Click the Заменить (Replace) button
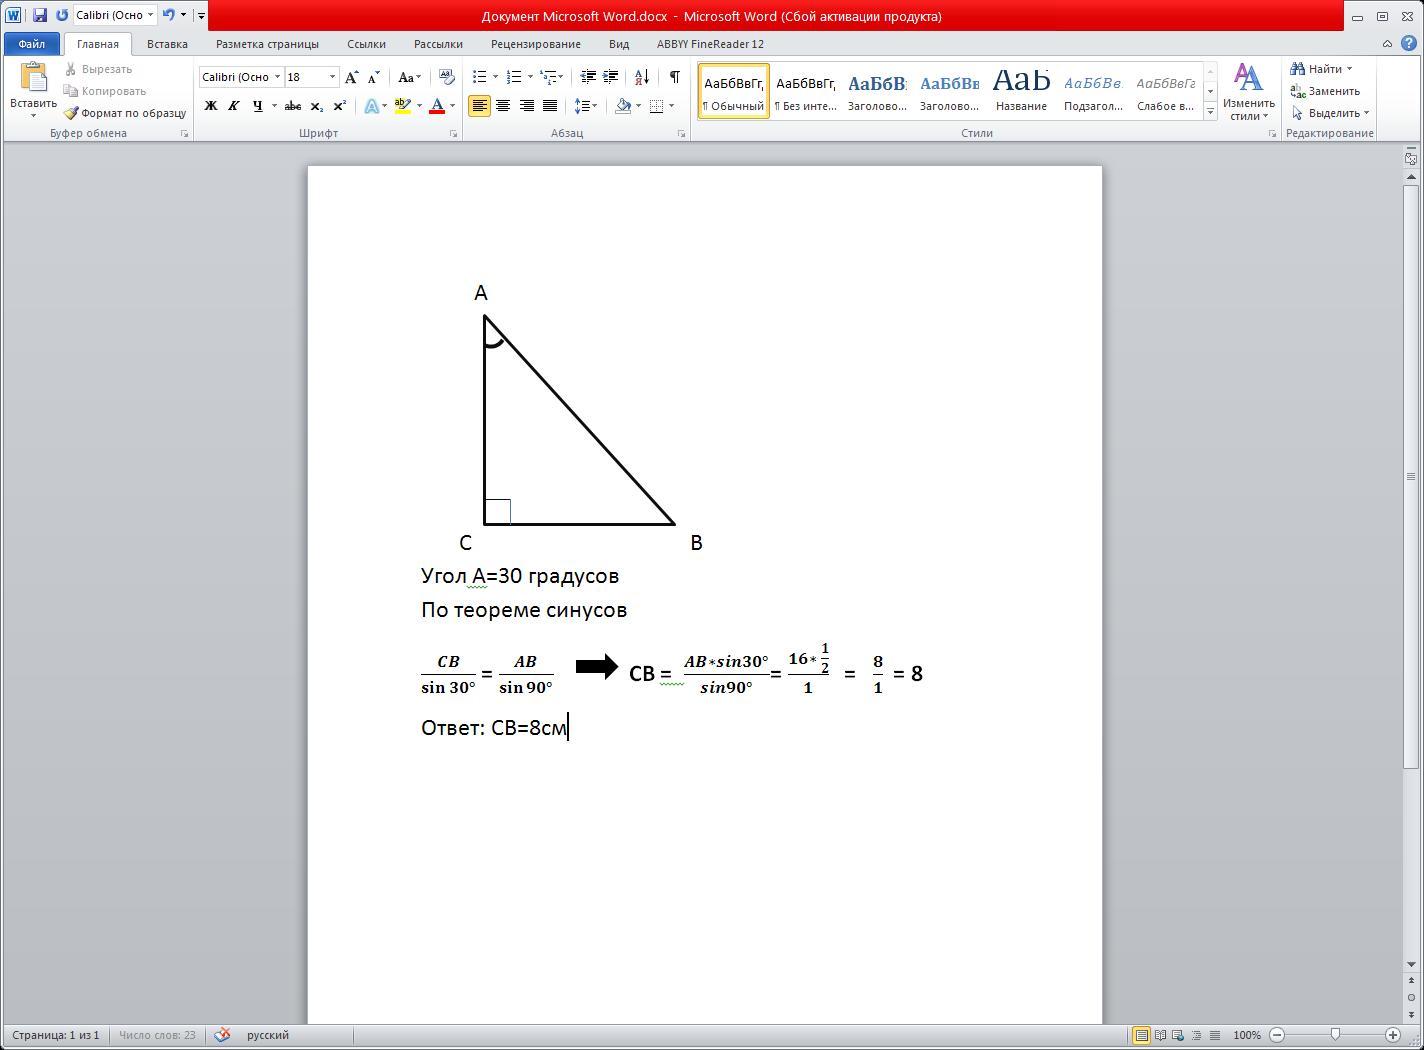The image size is (1424, 1050). 1325,91
